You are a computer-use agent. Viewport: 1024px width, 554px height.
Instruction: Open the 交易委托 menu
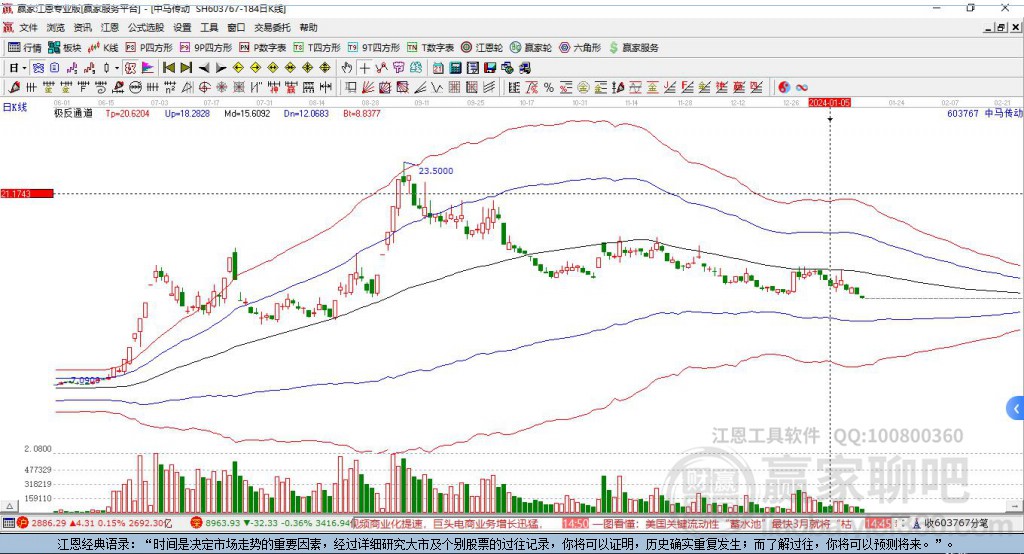[272, 27]
